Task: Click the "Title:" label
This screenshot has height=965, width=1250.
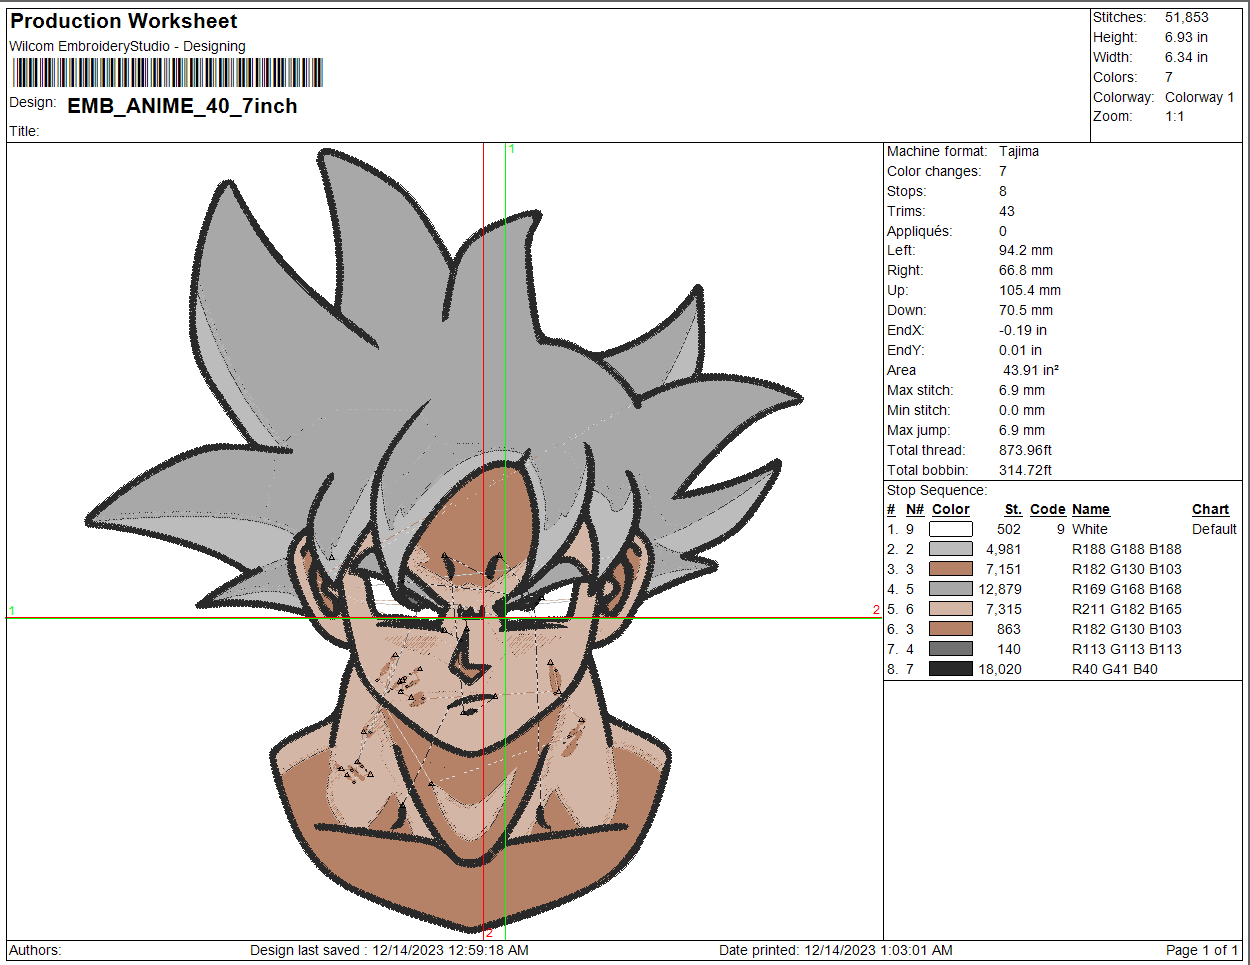Action: click(x=24, y=131)
